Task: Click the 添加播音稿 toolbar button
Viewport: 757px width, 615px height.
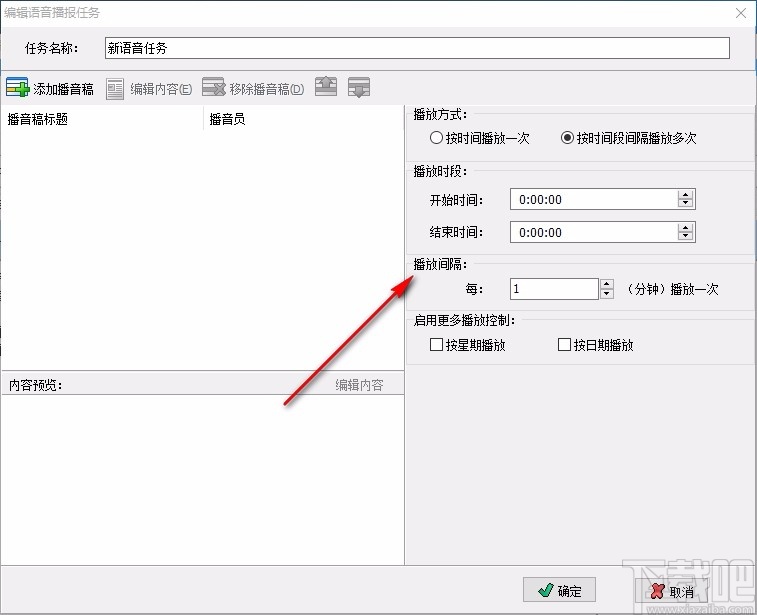Action: point(50,88)
